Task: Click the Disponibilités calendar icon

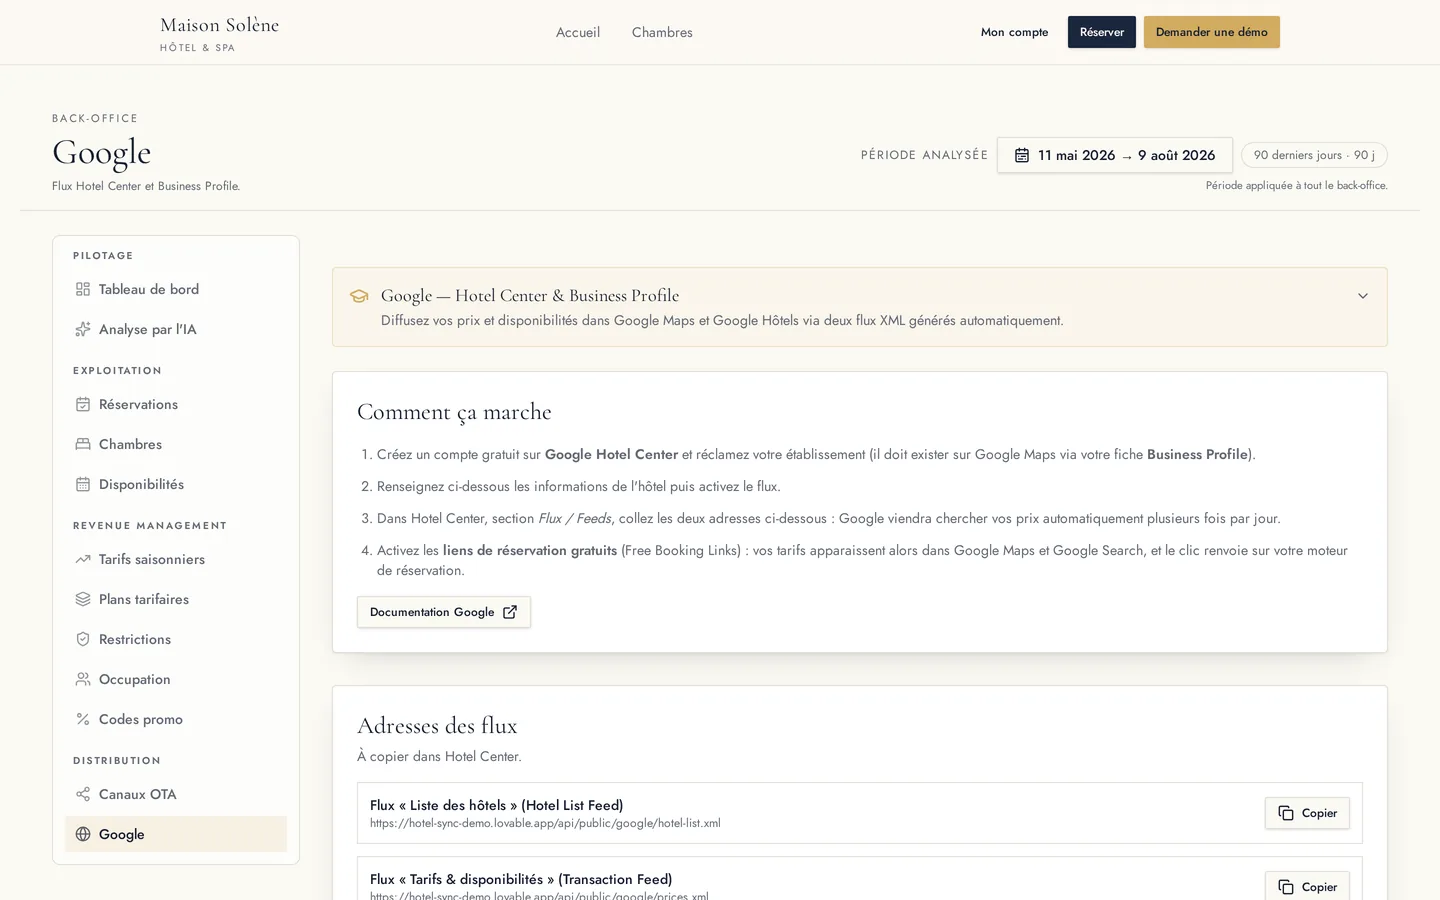Action: click(x=83, y=484)
